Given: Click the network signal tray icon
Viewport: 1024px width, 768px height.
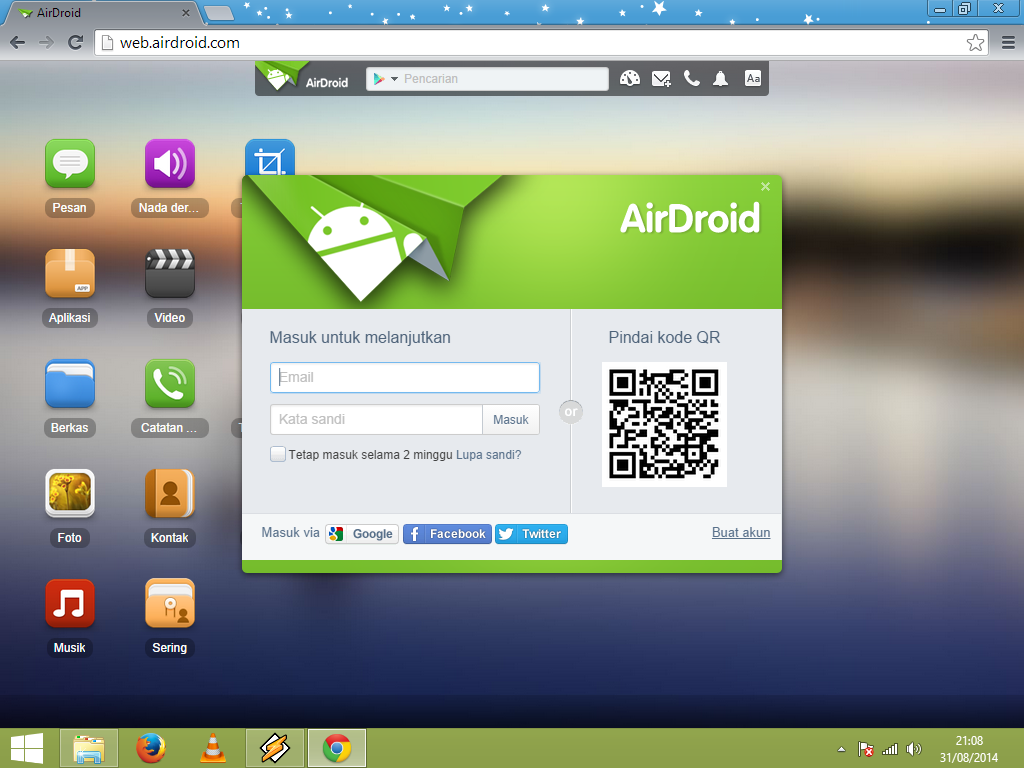Looking at the screenshot, I should pos(889,749).
